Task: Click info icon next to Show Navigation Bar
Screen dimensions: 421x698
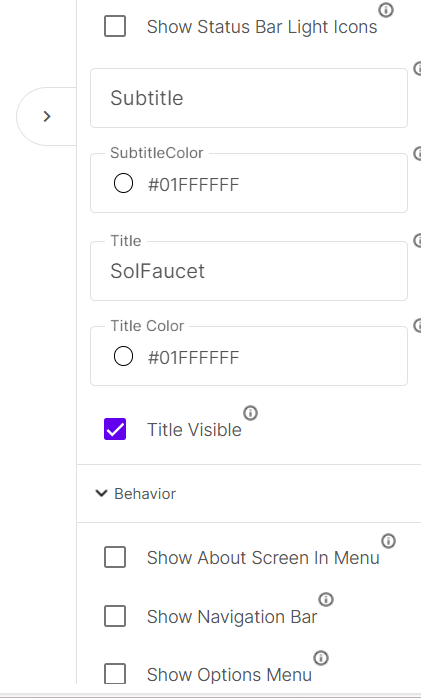Action: coord(326,600)
